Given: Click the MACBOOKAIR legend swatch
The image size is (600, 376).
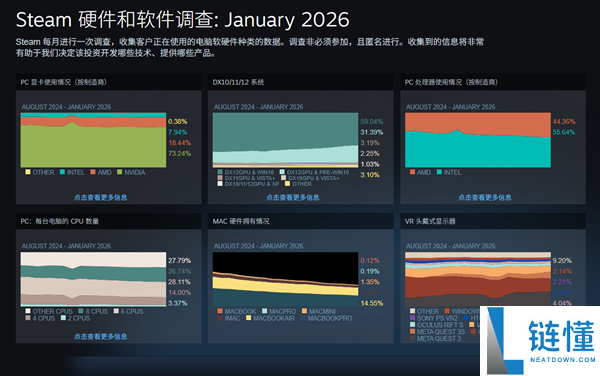Looking at the screenshot, I should (249, 318).
